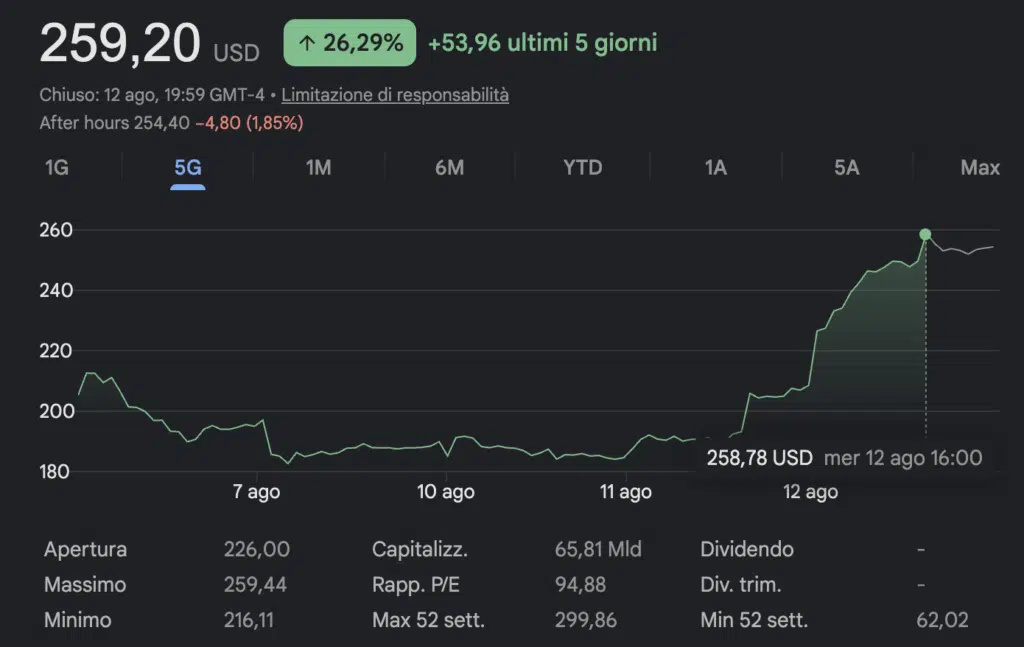Viewport: 1024px width, 647px height.
Task: Click the 7 ago date axis label
Action: [256, 492]
